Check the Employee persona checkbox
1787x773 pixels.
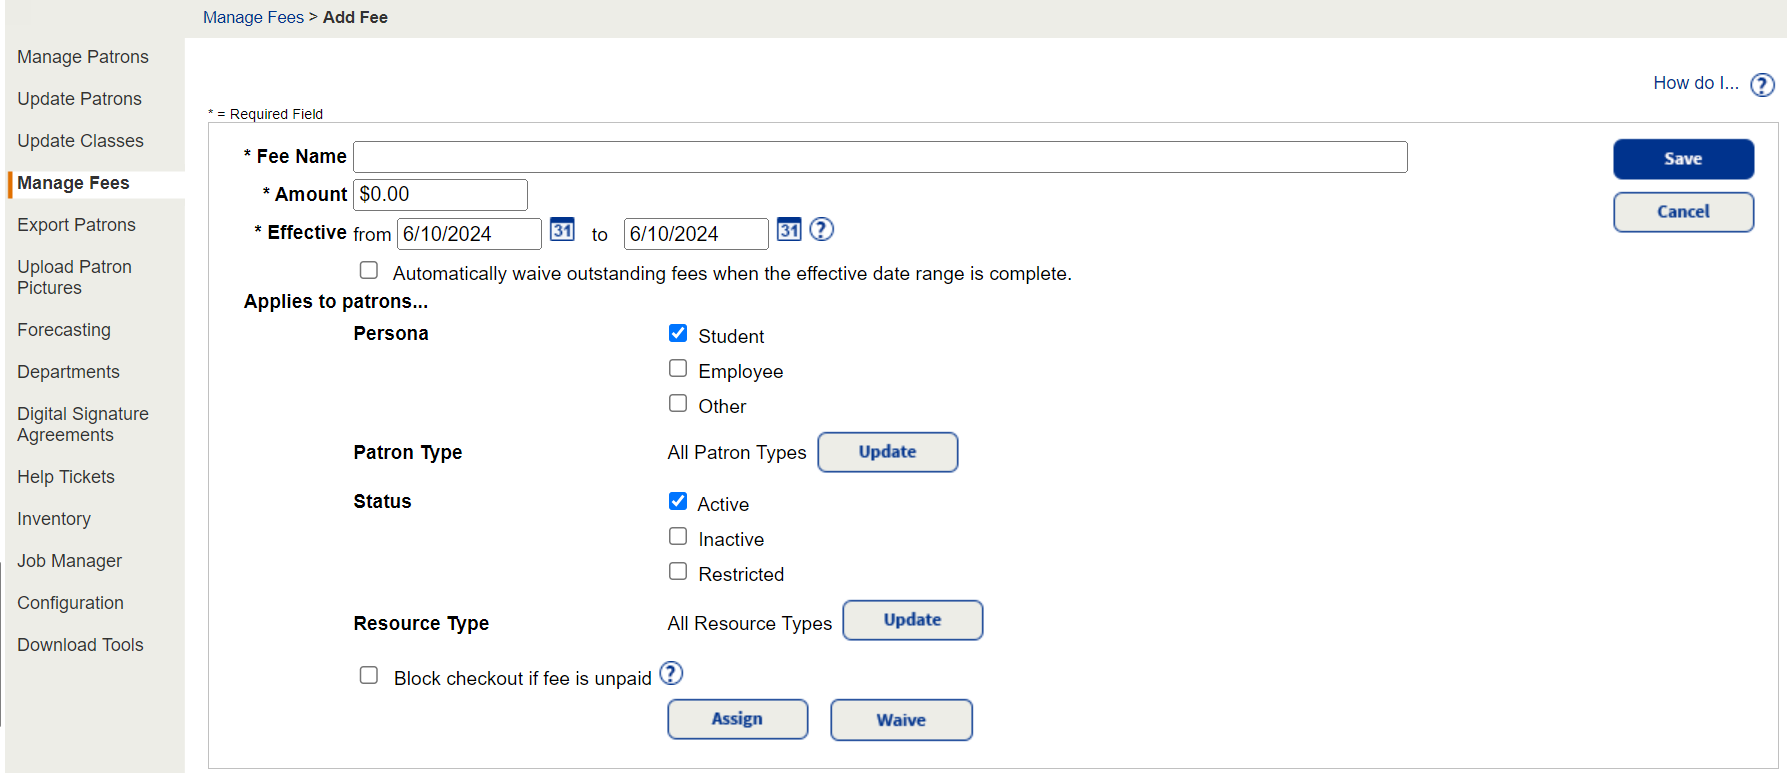pos(678,368)
